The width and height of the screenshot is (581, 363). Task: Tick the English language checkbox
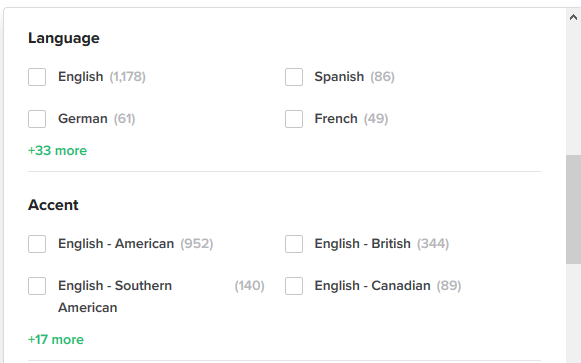point(37,77)
